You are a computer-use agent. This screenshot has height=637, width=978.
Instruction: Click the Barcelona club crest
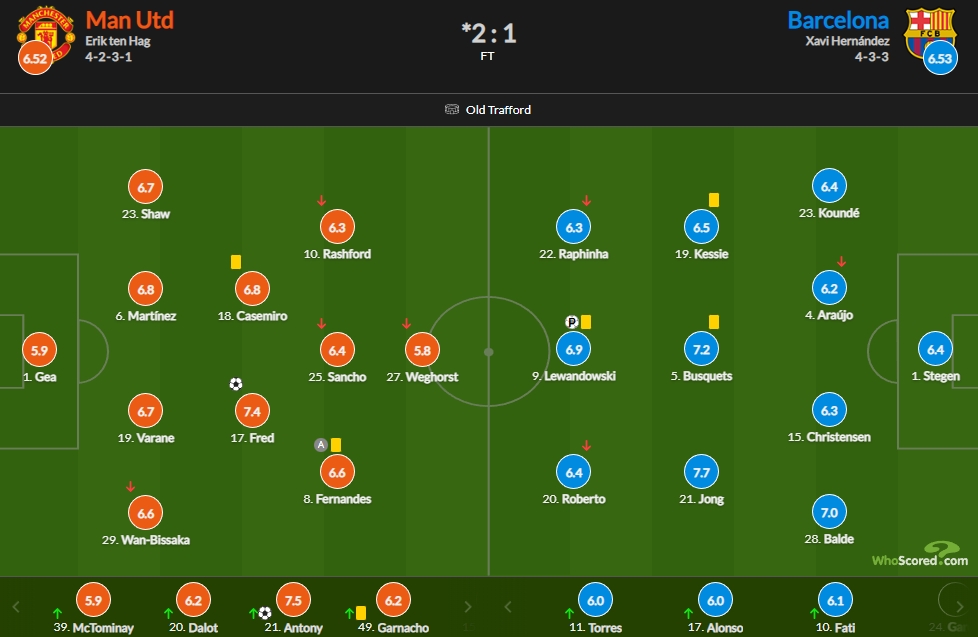click(930, 32)
